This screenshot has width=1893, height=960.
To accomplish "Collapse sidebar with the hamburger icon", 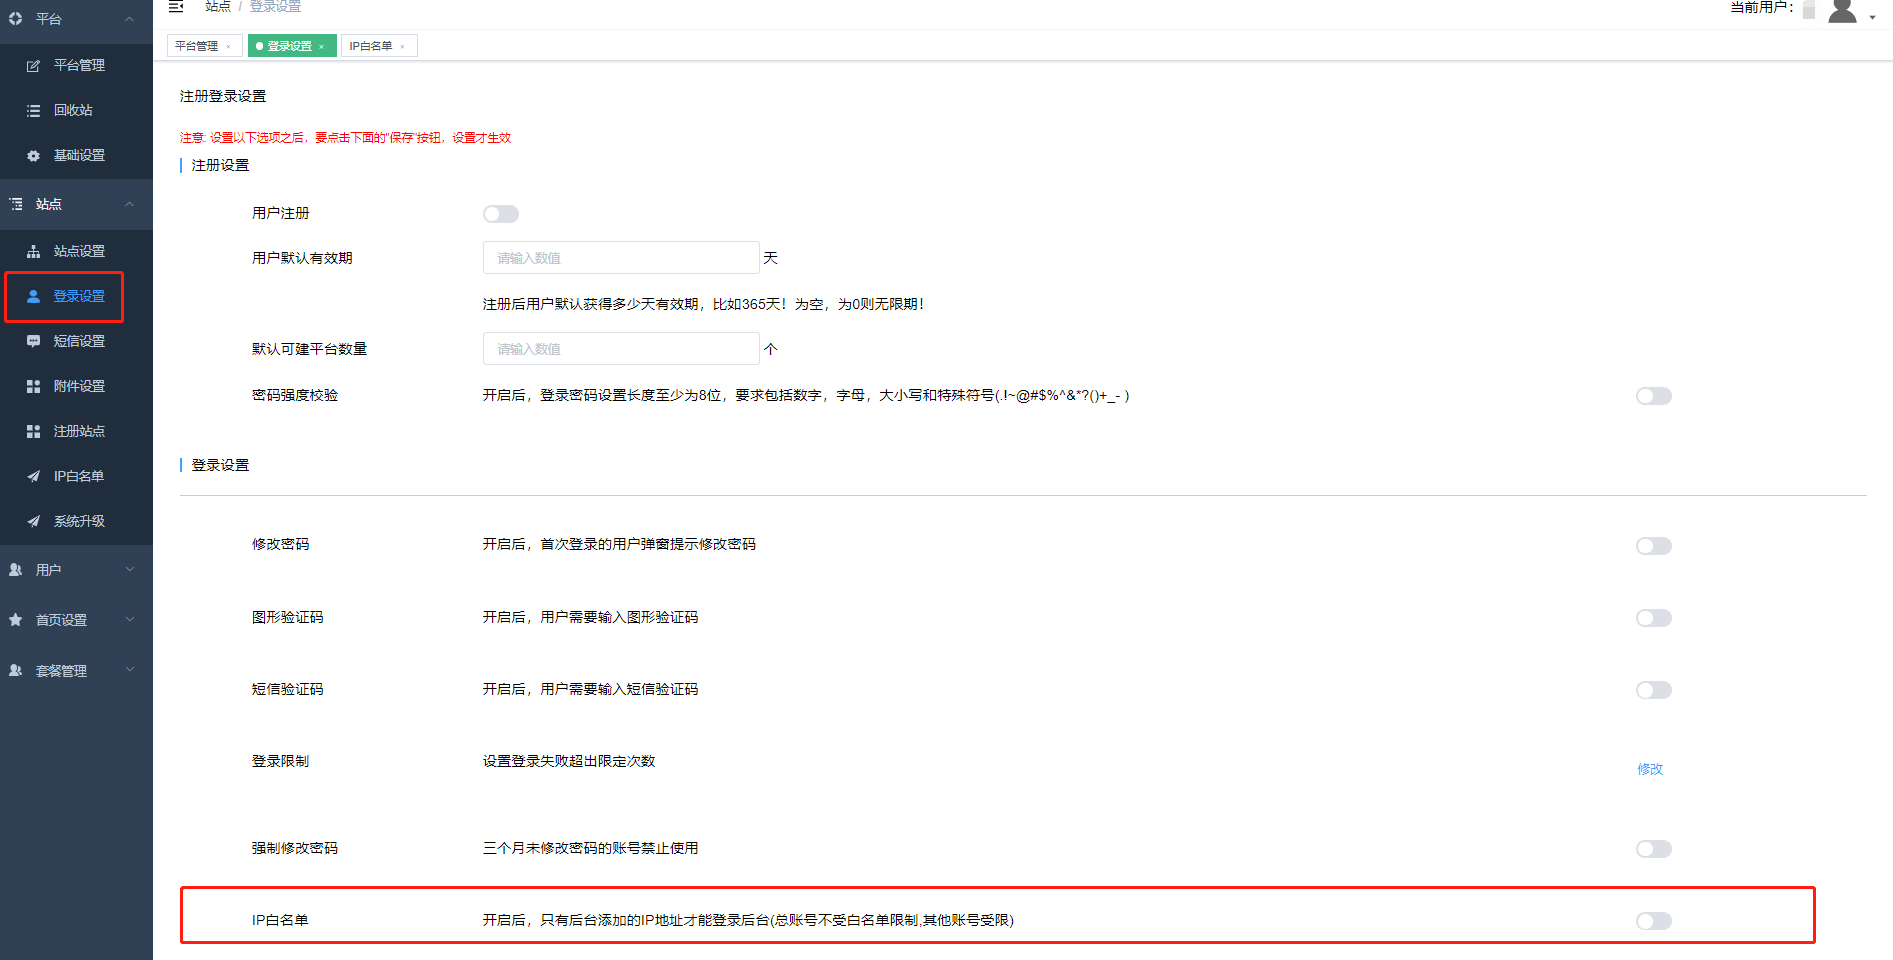I will pos(176,6).
